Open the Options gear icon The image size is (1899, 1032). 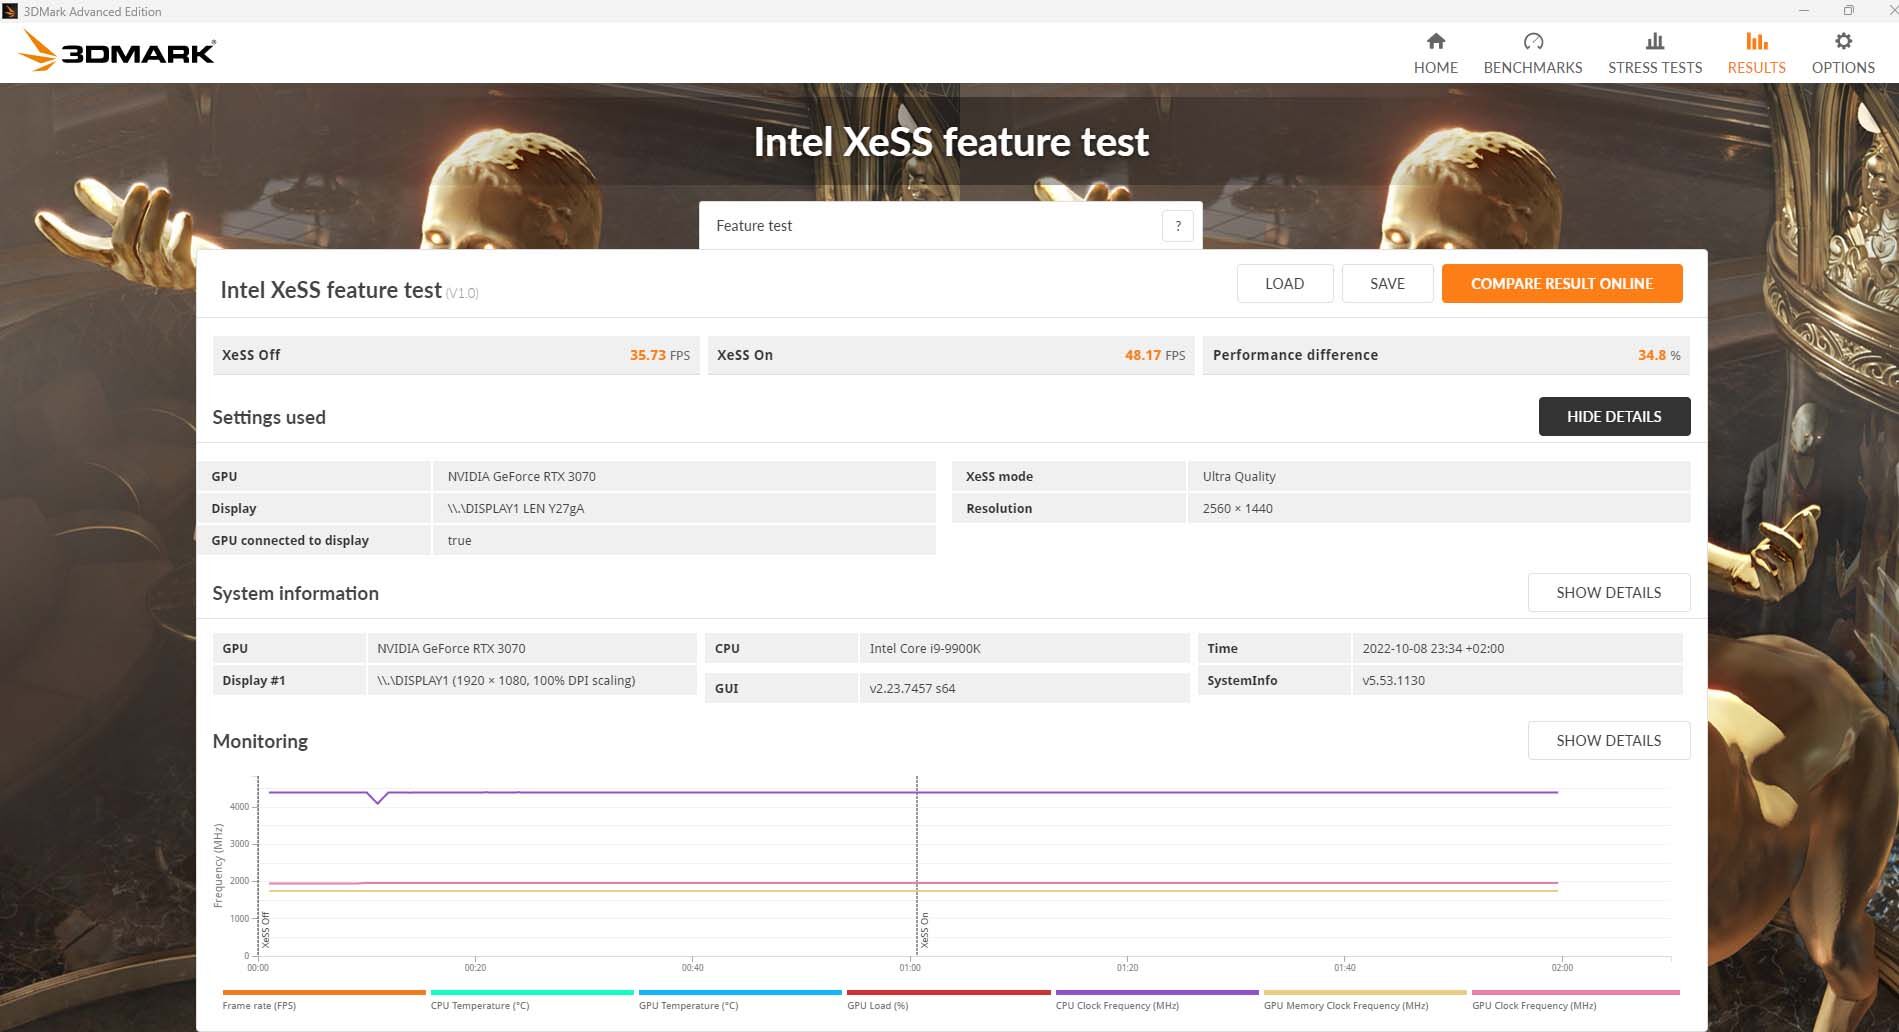tap(1843, 41)
